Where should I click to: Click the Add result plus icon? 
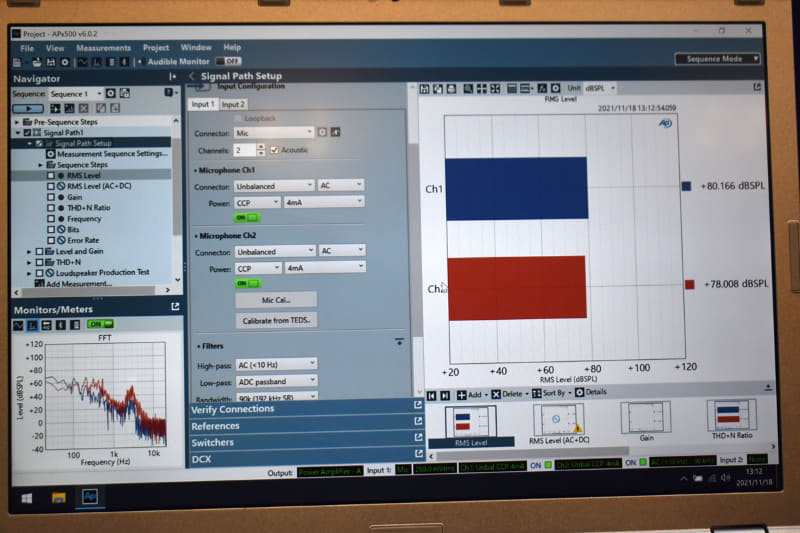pyautogui.click(x=461, y=395)
